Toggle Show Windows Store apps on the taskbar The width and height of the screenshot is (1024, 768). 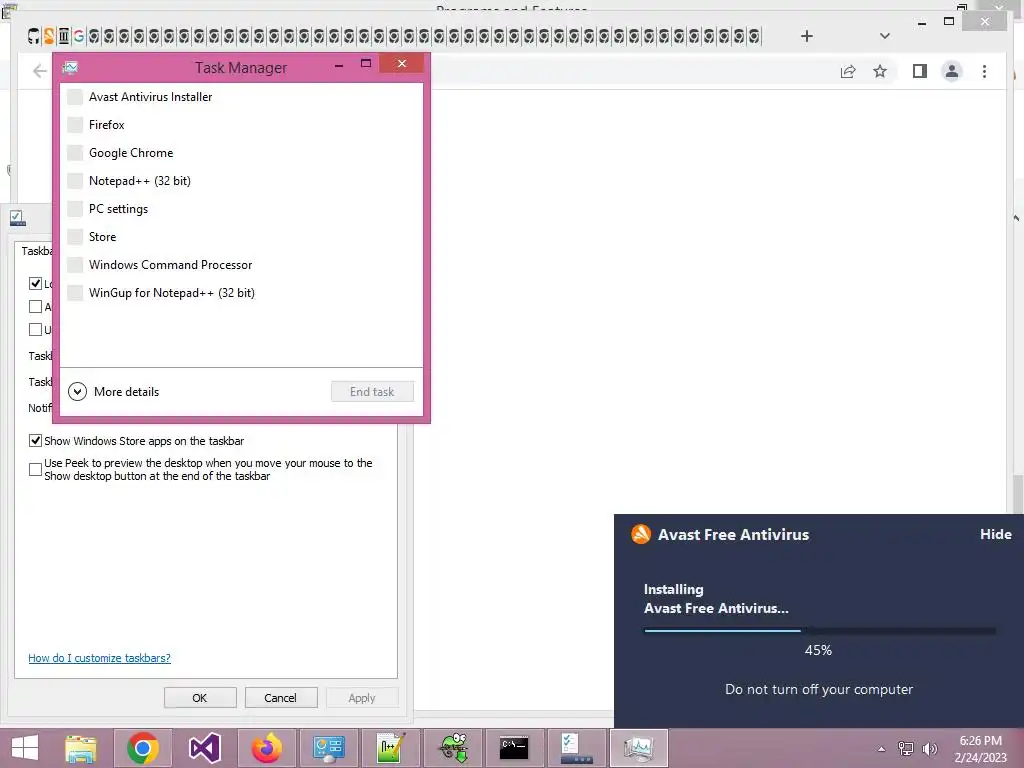[35, 441]
